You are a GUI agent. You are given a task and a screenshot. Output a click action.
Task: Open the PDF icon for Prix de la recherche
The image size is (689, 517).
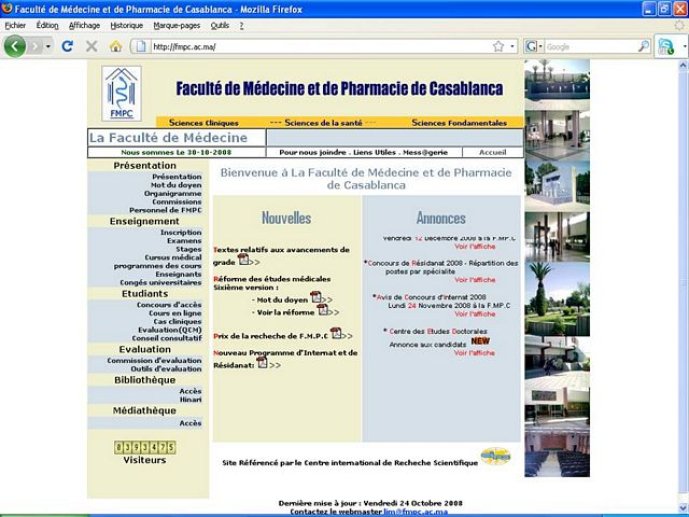point(336,333)
